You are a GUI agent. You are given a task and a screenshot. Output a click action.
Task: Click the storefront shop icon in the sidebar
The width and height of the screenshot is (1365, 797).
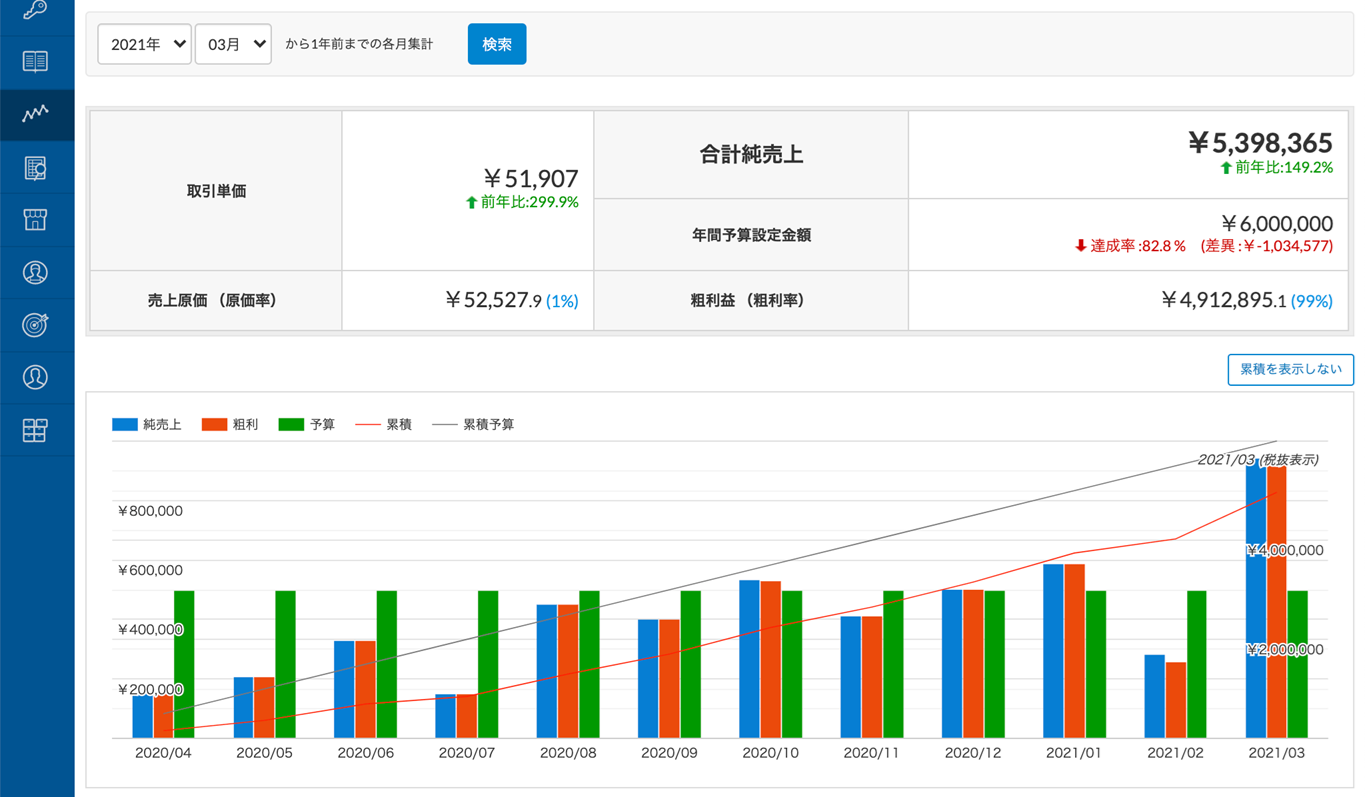[x=35, y=220]
